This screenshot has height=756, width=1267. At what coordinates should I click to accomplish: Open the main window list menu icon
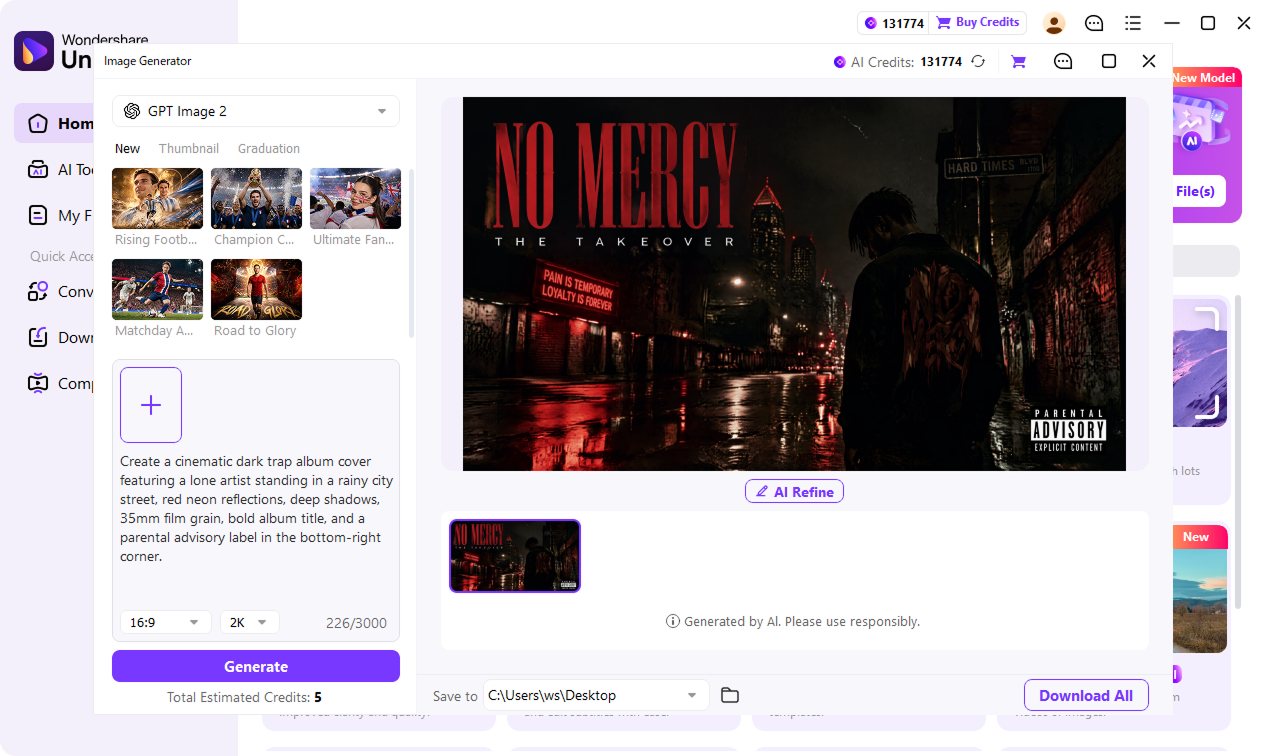point(1133,23)
